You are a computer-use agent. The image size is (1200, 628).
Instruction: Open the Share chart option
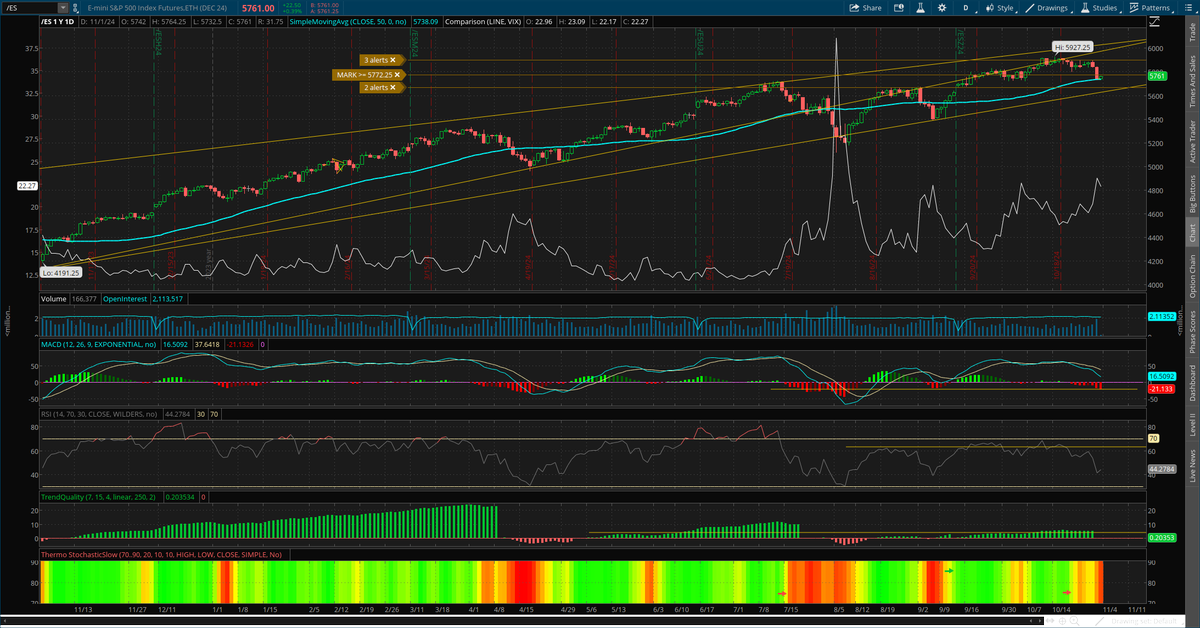866,7
